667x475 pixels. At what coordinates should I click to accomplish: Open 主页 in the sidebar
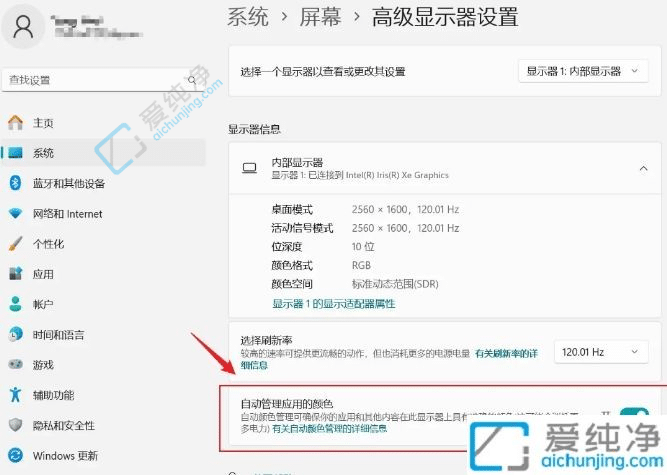pos(43,123)
